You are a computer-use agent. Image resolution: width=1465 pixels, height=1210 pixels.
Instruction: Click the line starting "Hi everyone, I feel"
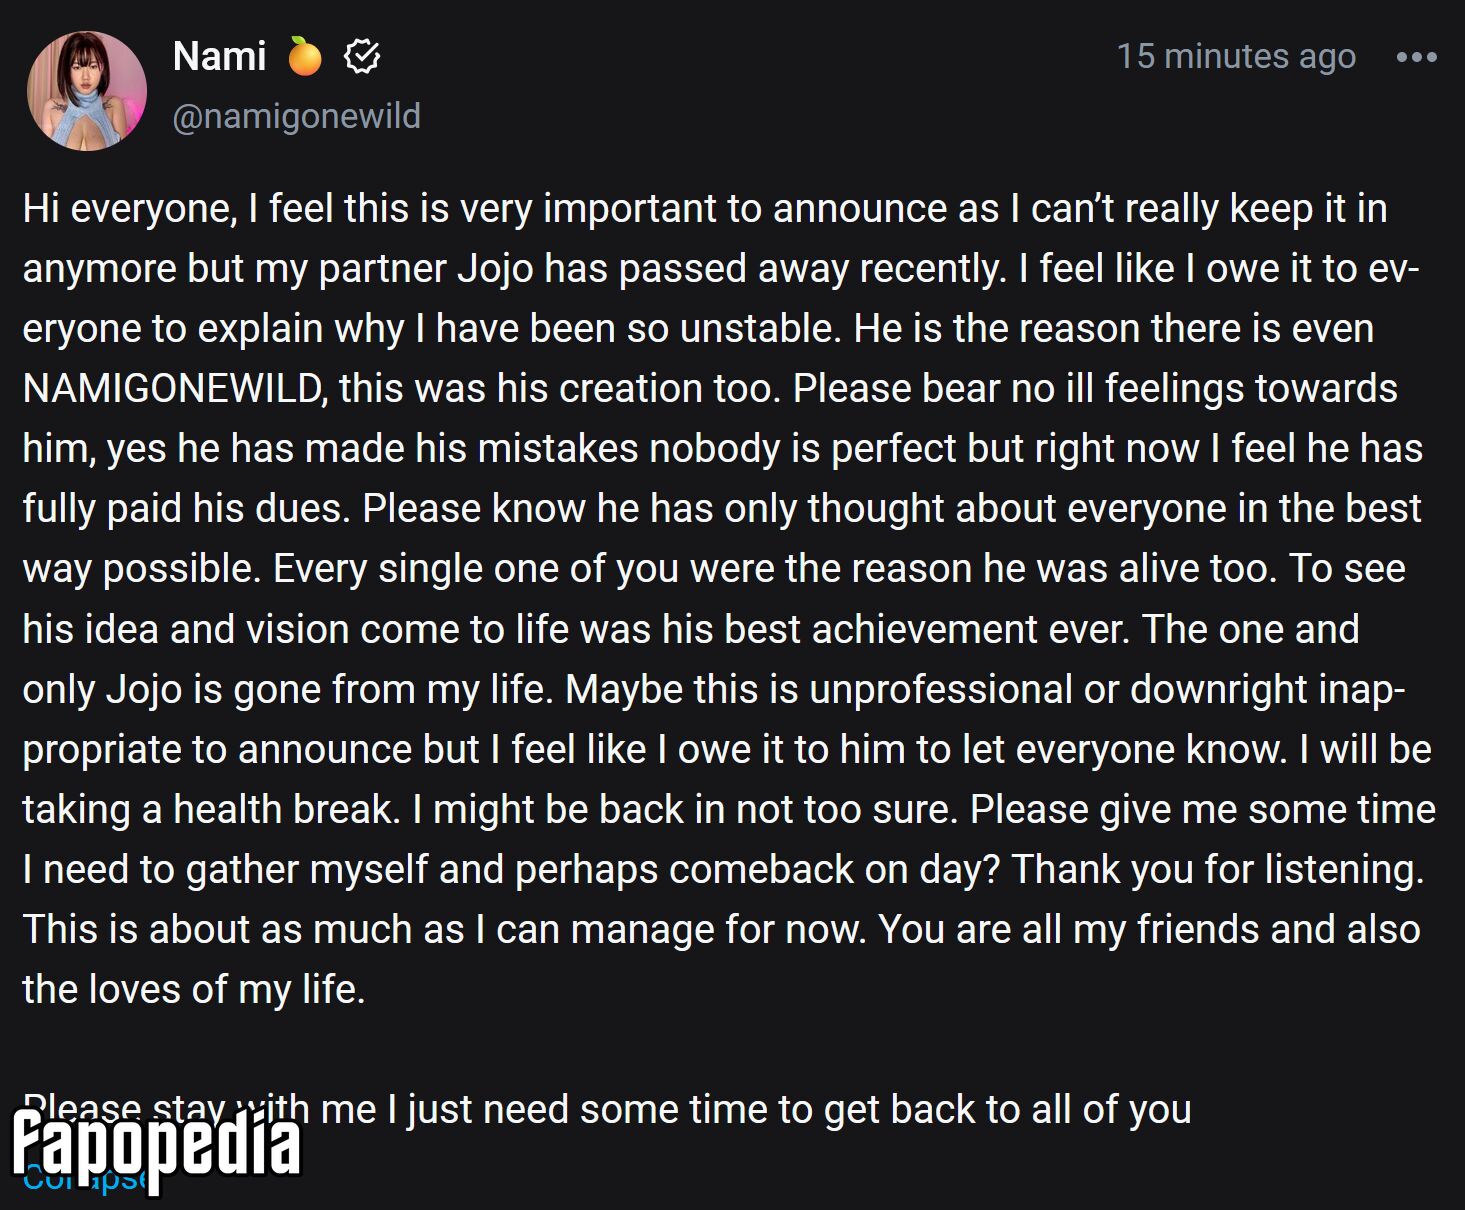(x=705, y=208)
